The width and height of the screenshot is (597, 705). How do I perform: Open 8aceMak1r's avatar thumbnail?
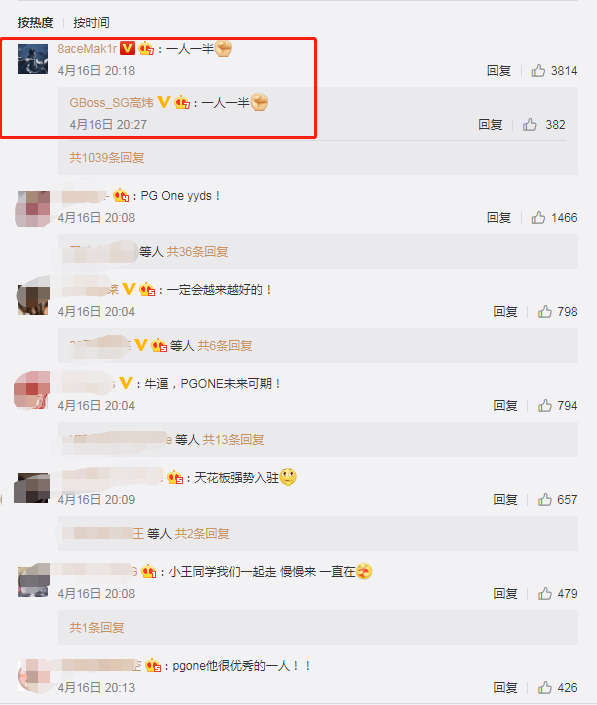tap(33, 59)
